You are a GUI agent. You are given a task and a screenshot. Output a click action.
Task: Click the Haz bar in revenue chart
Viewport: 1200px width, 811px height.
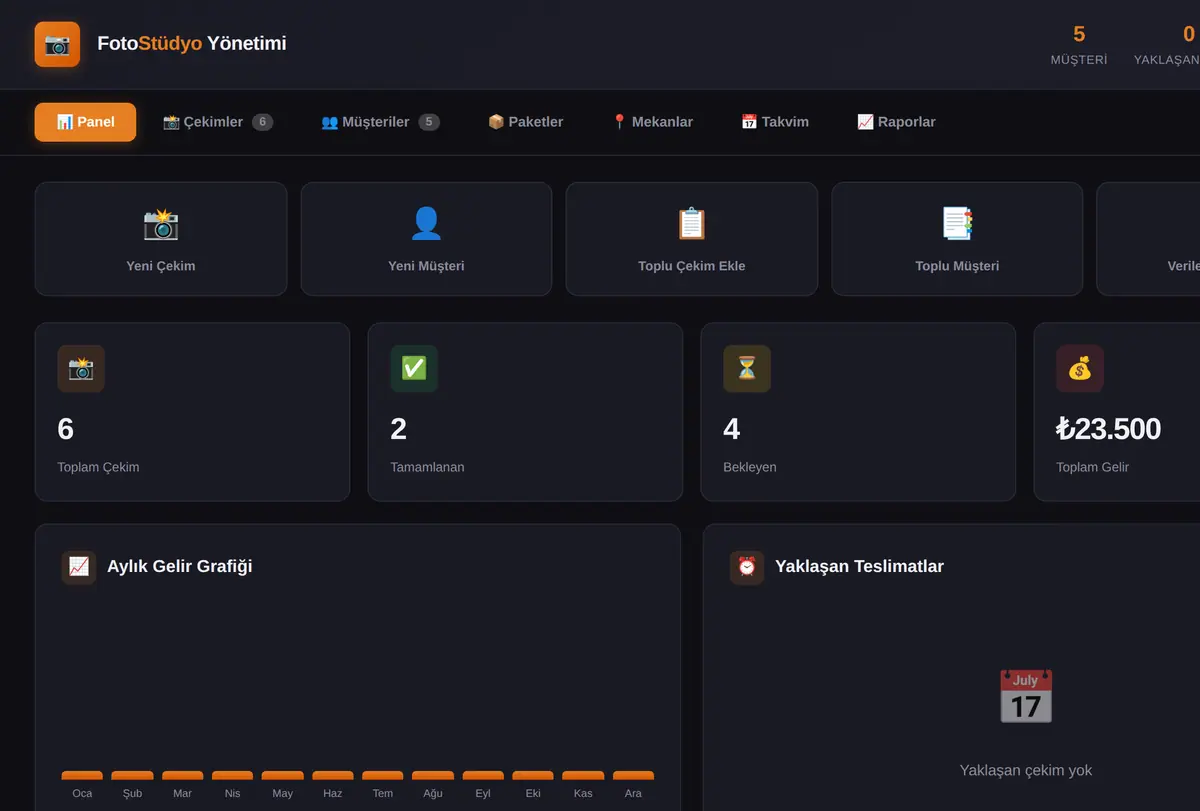click(x=333, y=775)
